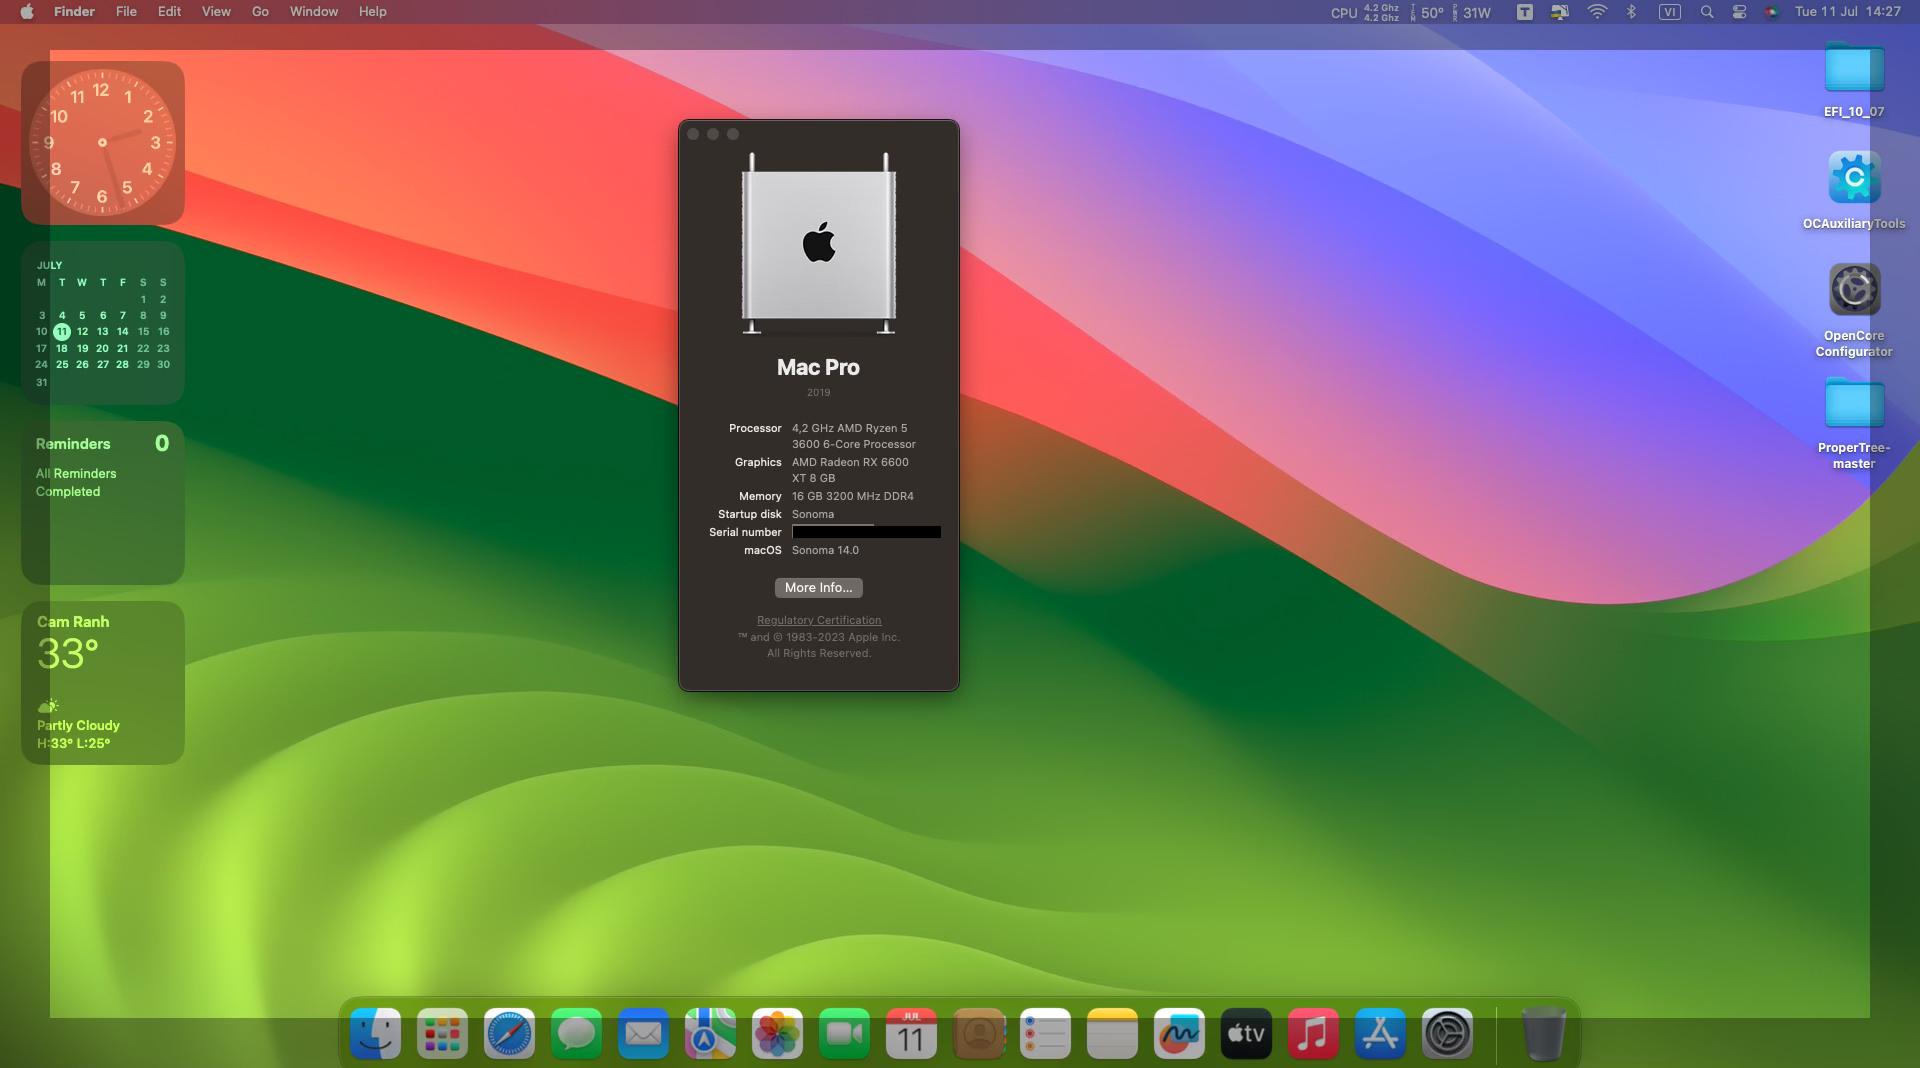Click the 'AMD Radeon RX 6600' graphics text
This screenshot has width=1920, height=1068.
tap(850, 462)
